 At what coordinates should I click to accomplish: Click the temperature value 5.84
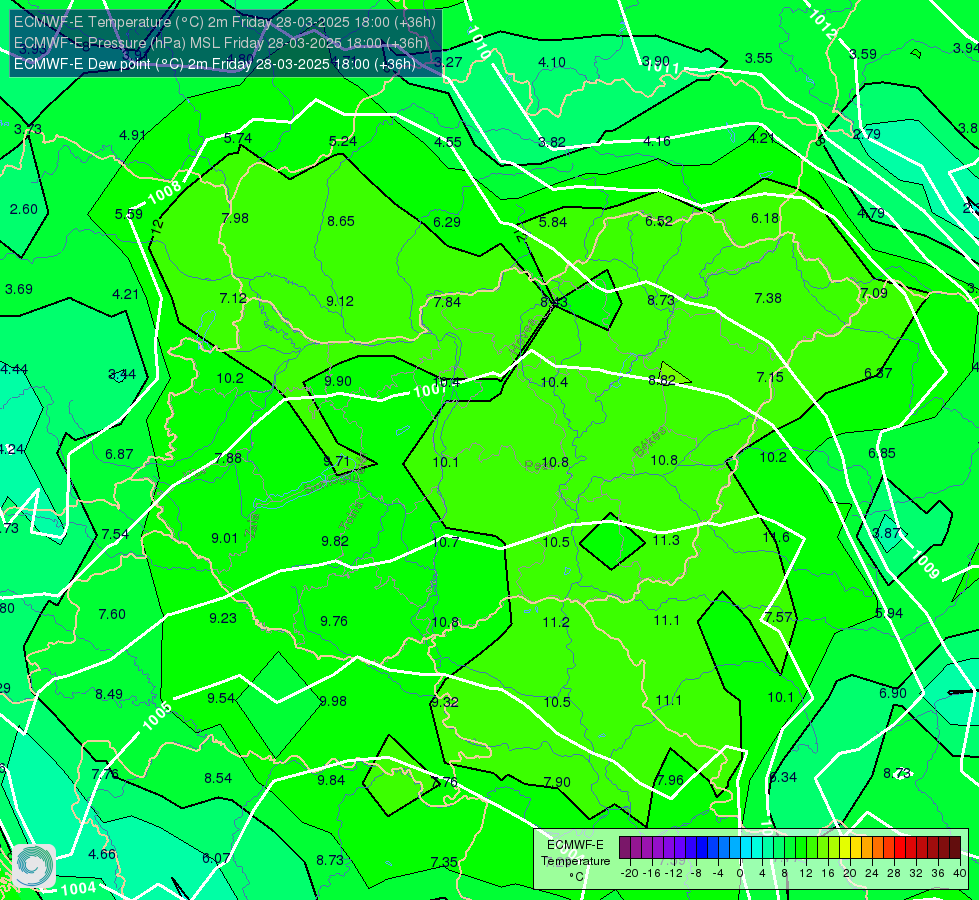tap(553, 222)
